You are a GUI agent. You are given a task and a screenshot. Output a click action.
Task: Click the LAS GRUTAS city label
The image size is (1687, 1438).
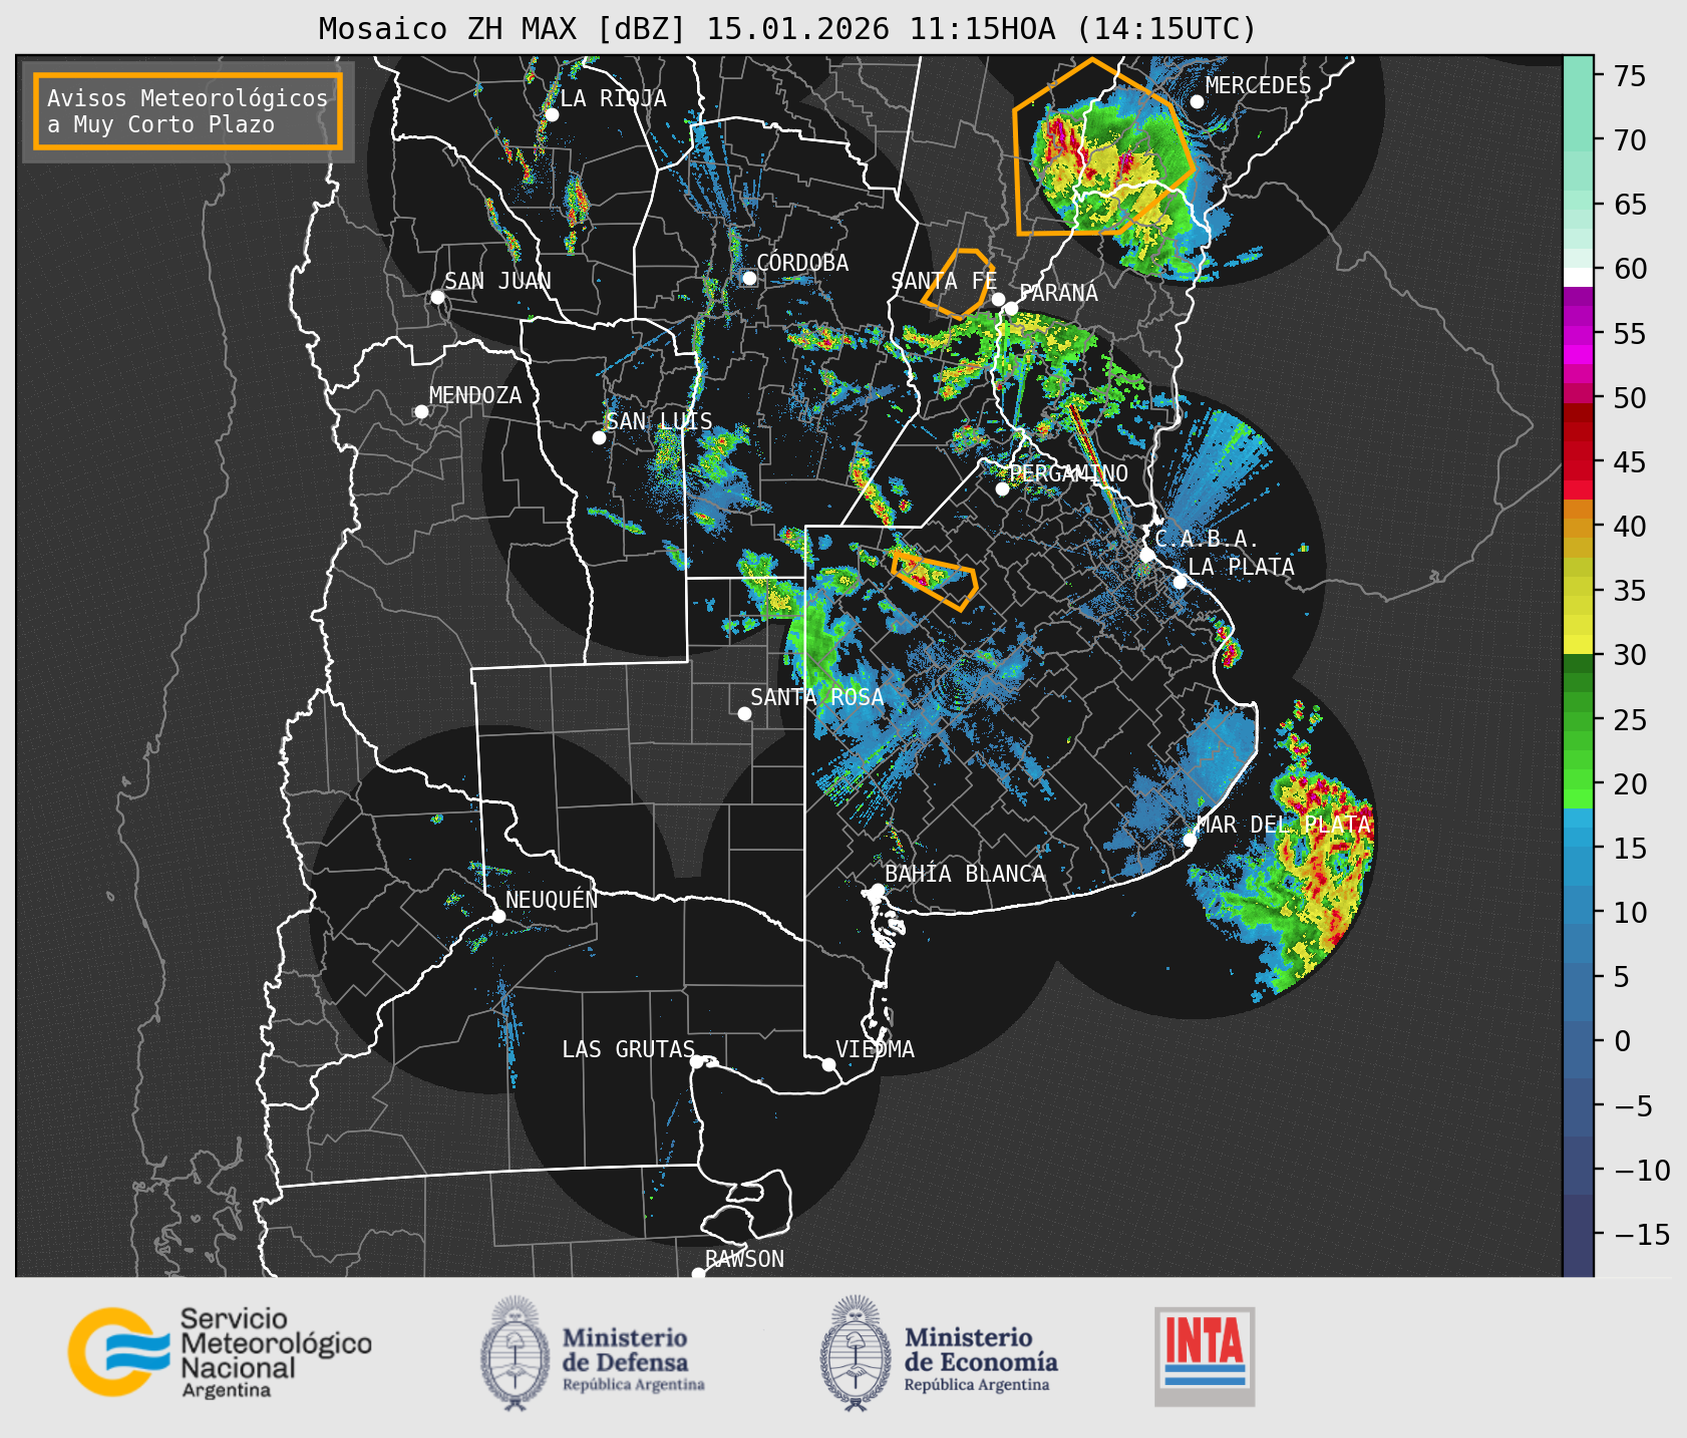click(628, 1049)
